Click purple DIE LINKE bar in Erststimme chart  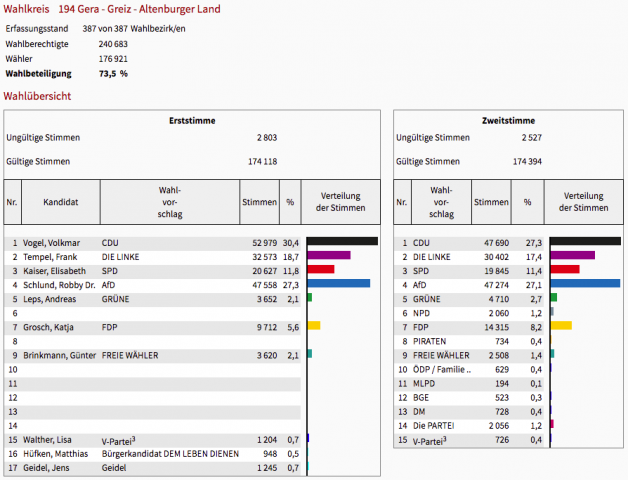[329, 255]
